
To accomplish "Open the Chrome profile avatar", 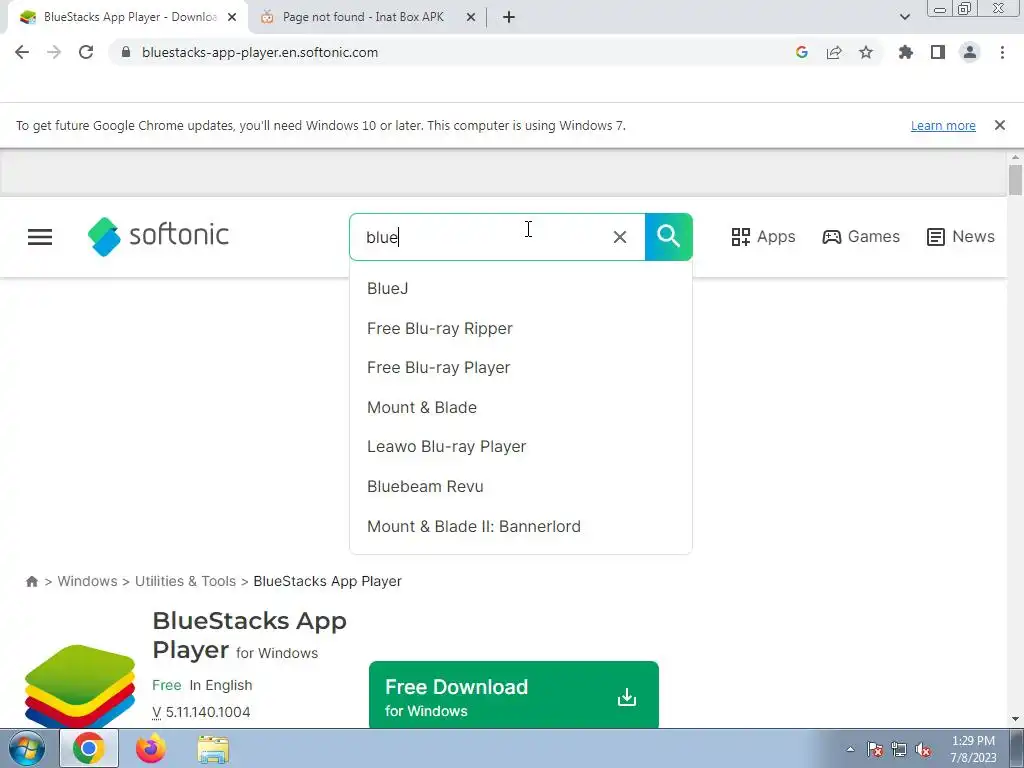I will pyautogui.click(x=970, y=52).
